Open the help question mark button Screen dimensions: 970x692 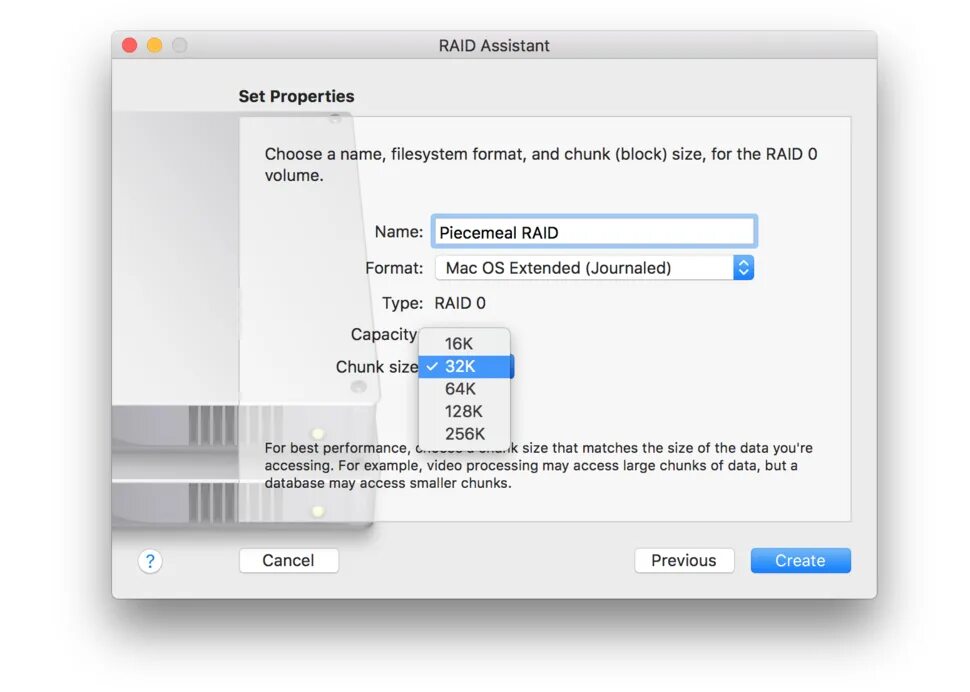pyautogui.click(x=150, y=561)
